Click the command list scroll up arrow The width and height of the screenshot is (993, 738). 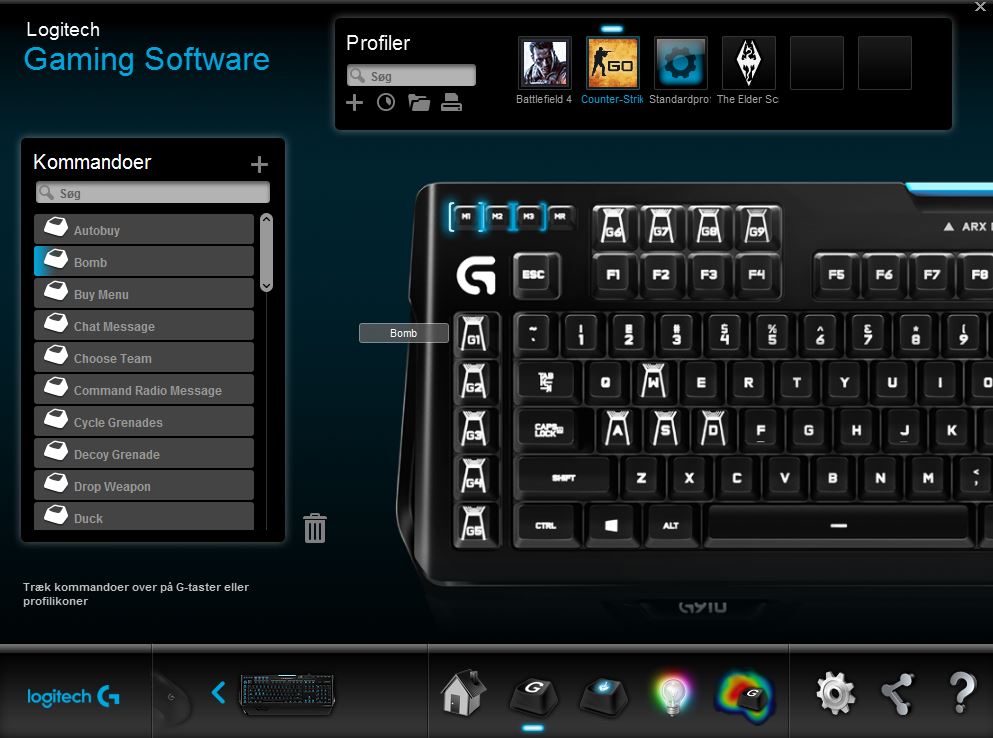click(267, 219)
